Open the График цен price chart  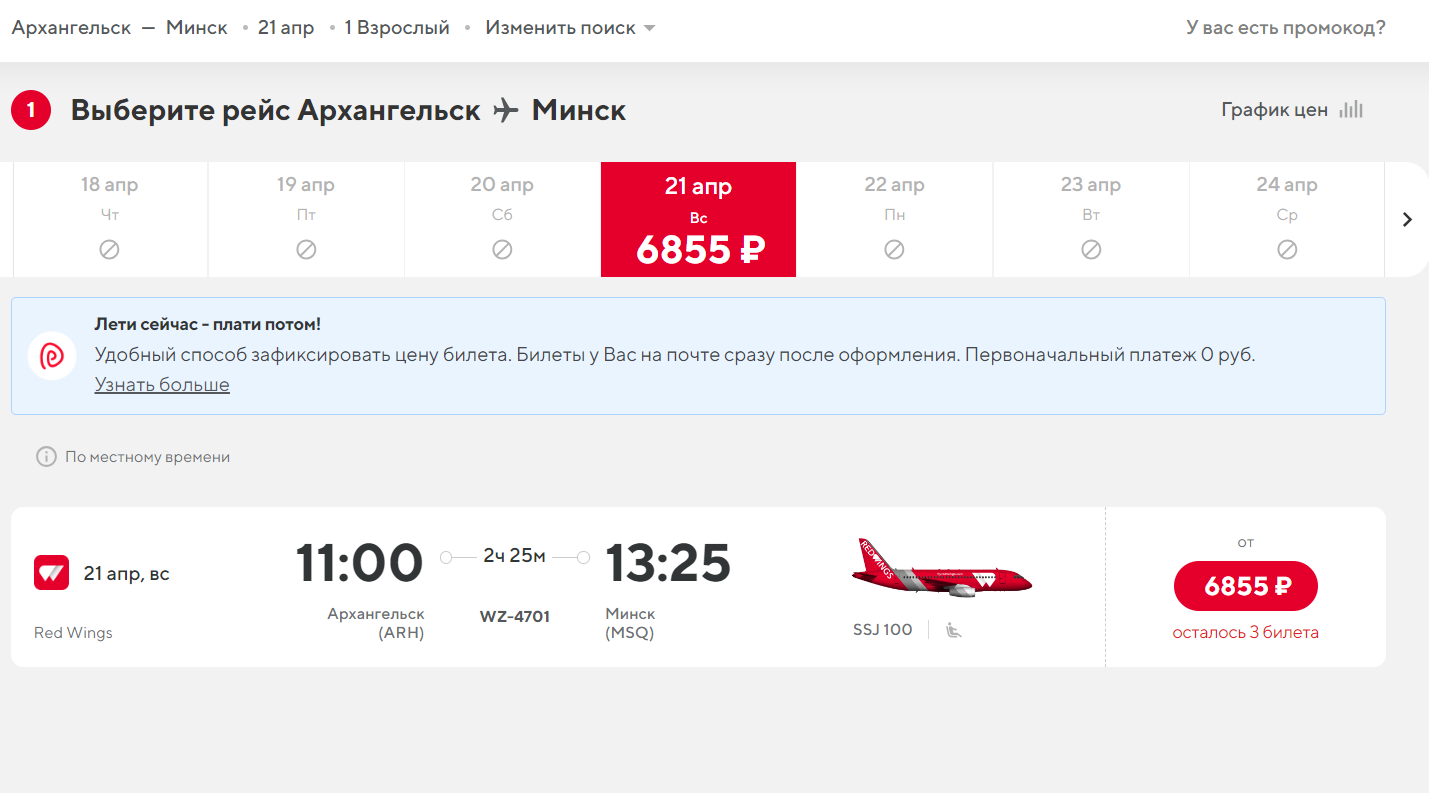(1274, 110)
